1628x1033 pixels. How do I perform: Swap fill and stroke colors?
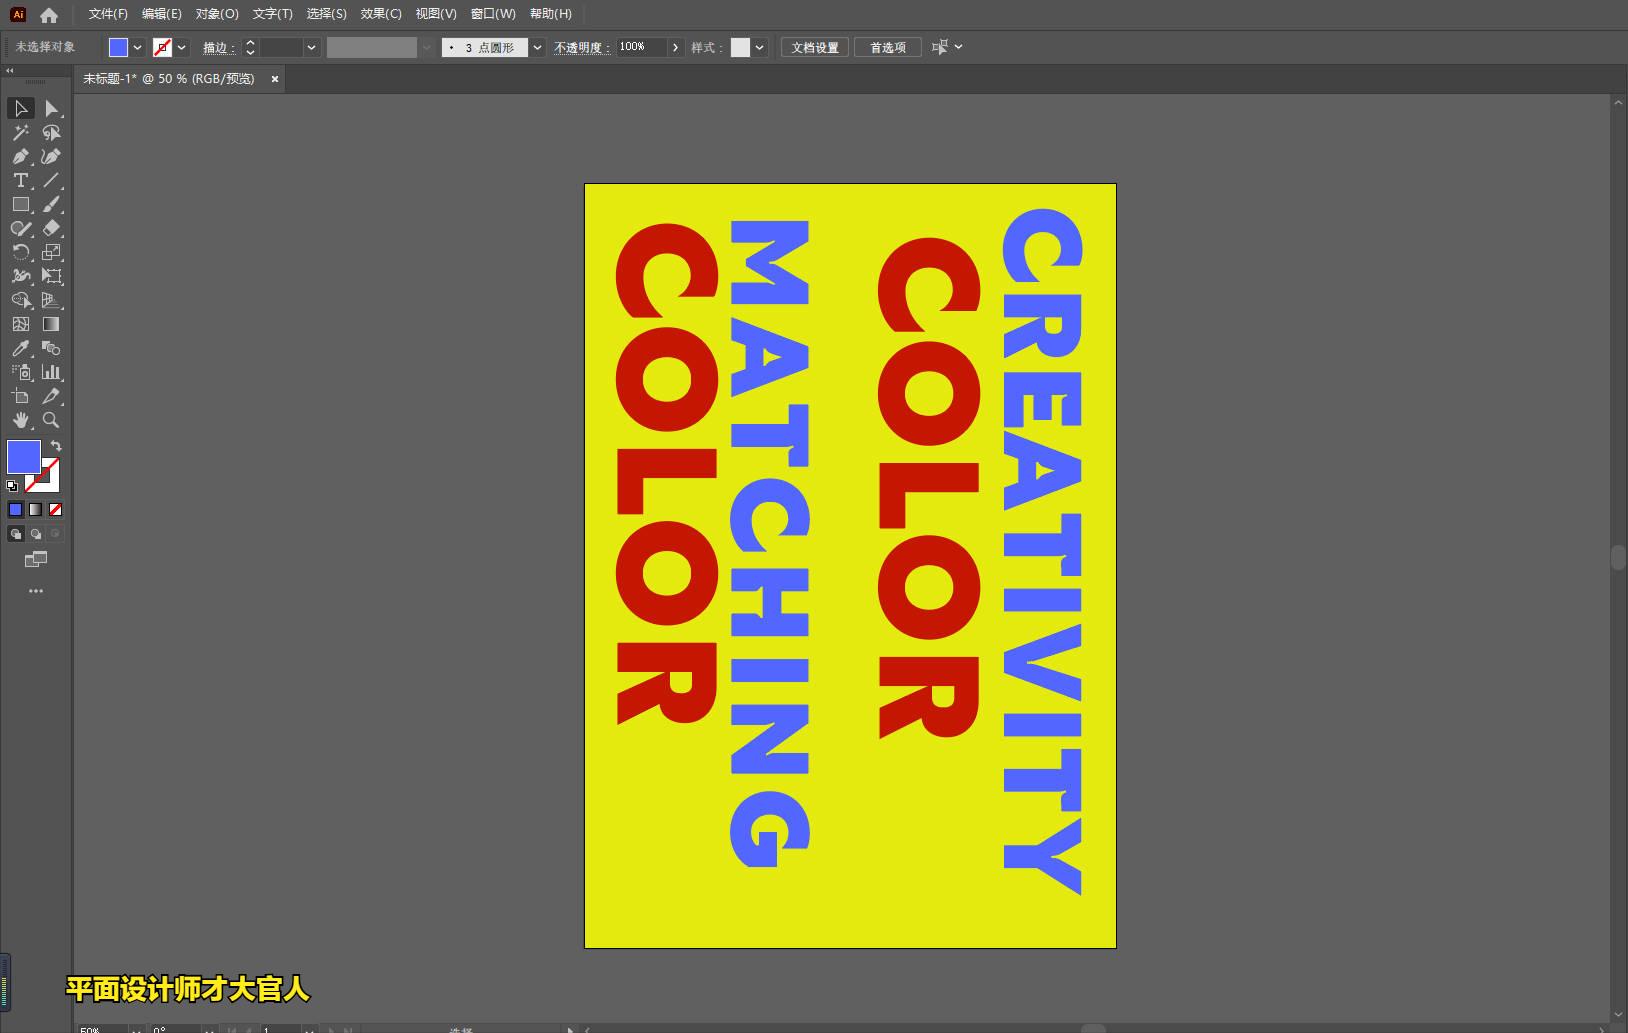point(56,446)
